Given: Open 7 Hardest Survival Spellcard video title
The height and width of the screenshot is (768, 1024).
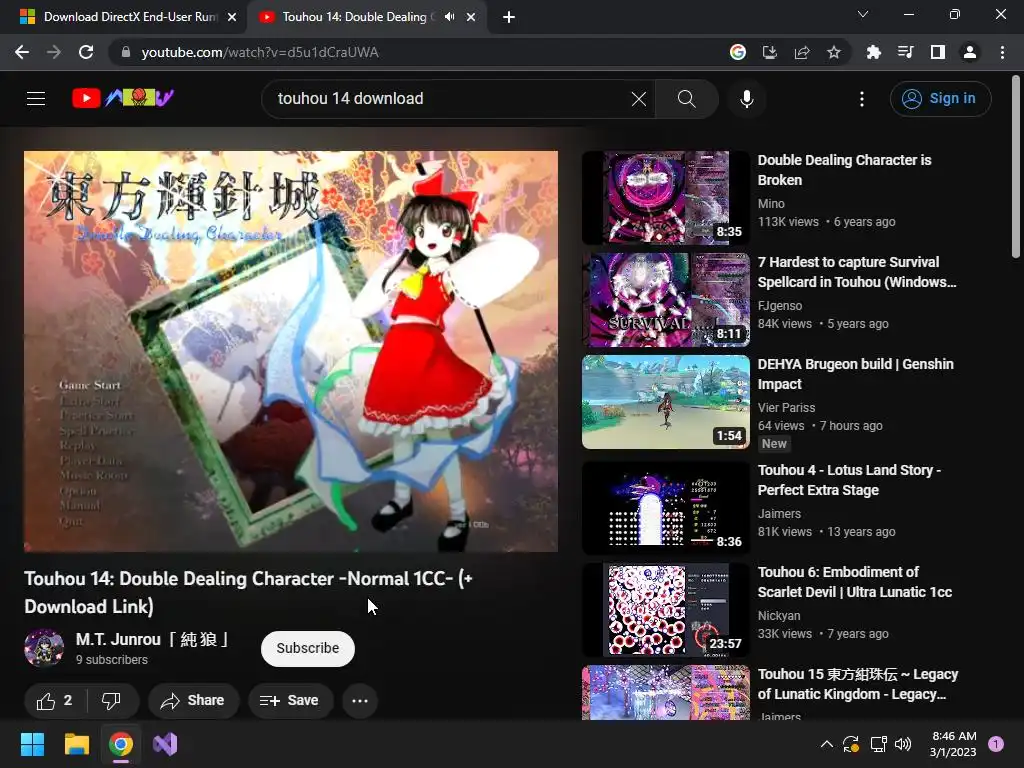Looking at the screenshot, I should click(856, 272).
